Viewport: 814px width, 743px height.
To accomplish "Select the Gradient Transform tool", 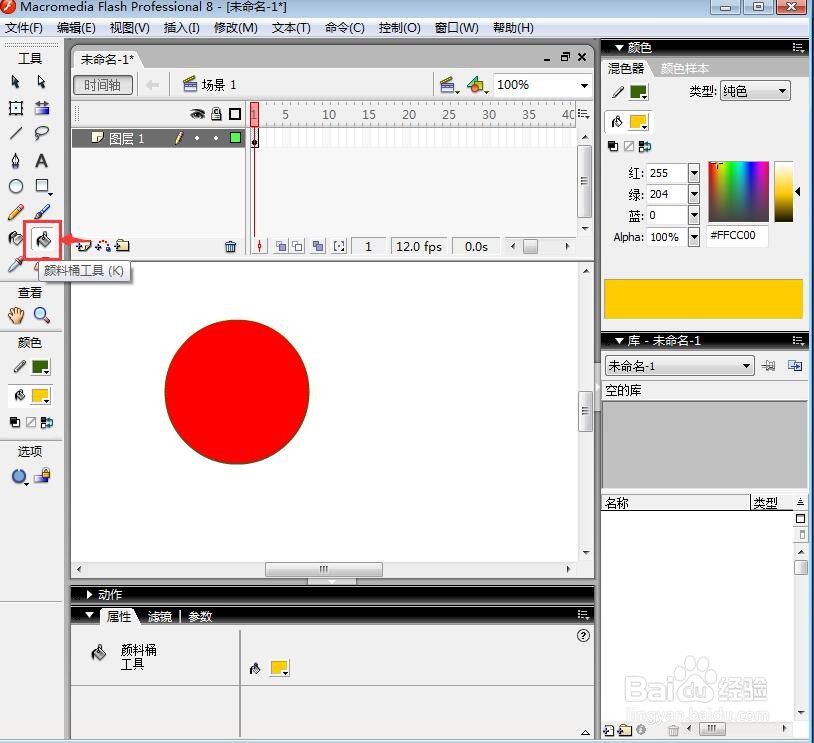I will coord(42,108).
